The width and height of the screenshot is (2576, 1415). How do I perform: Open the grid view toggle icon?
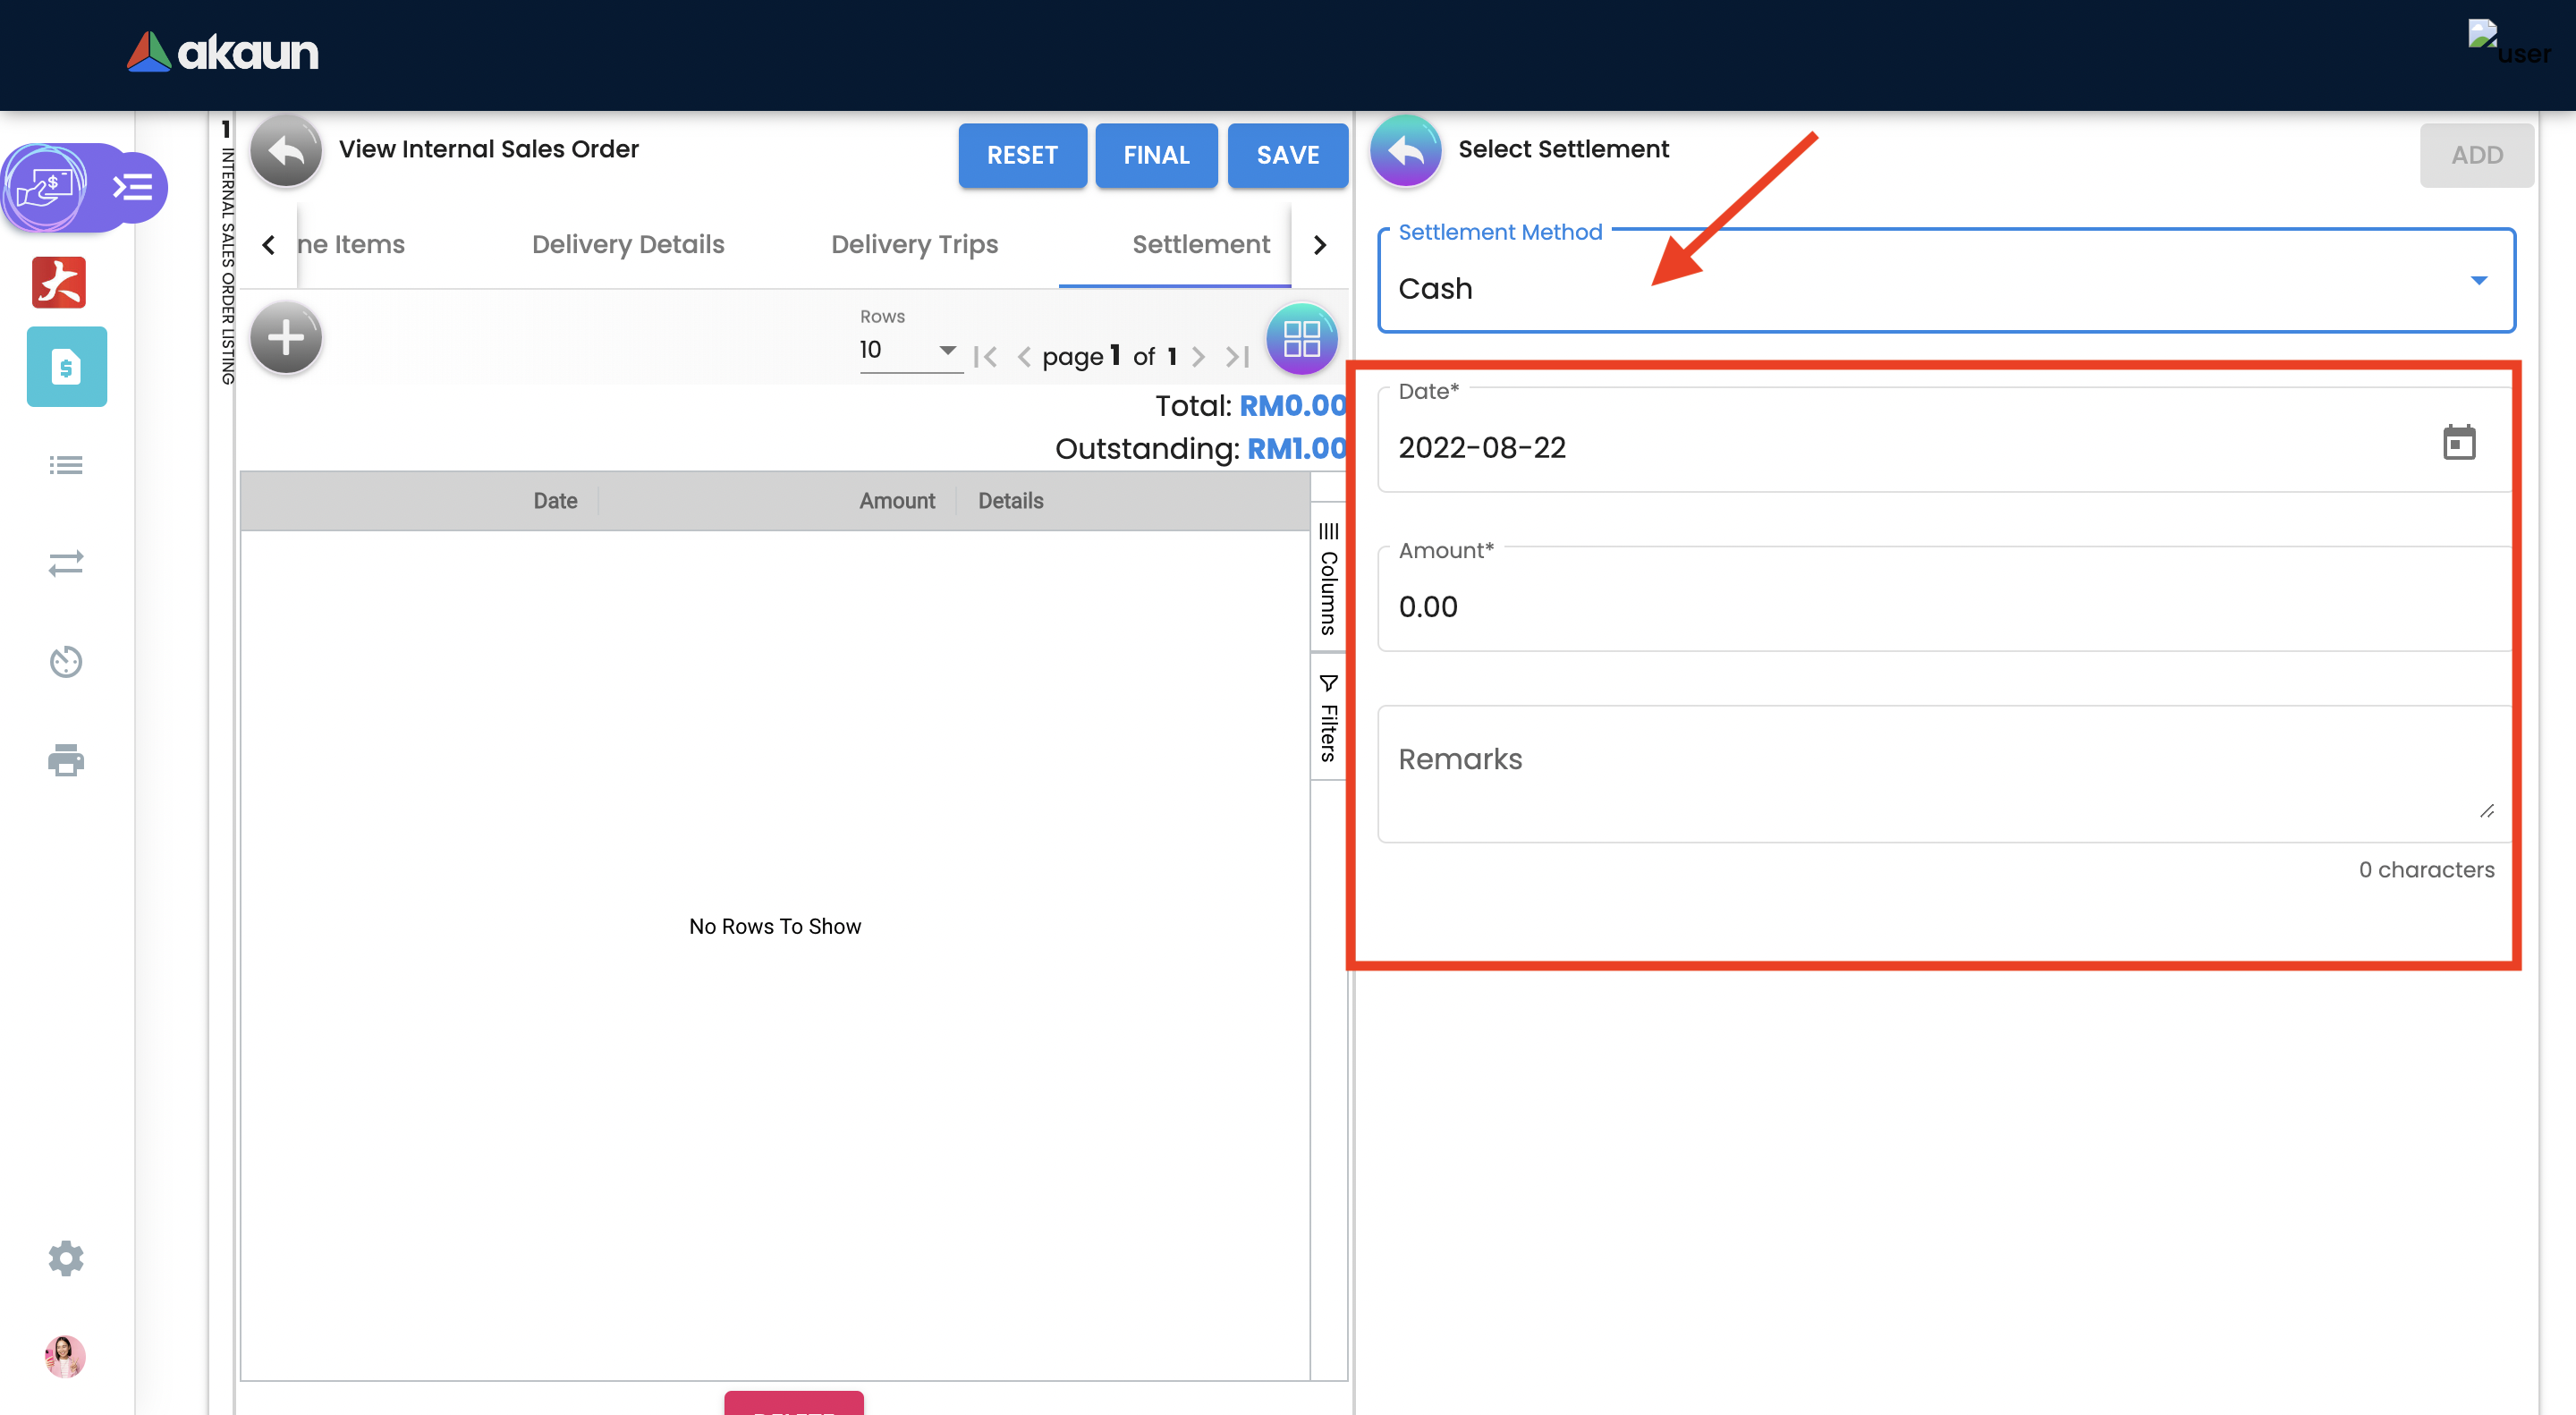click(x=1301, y=338)
